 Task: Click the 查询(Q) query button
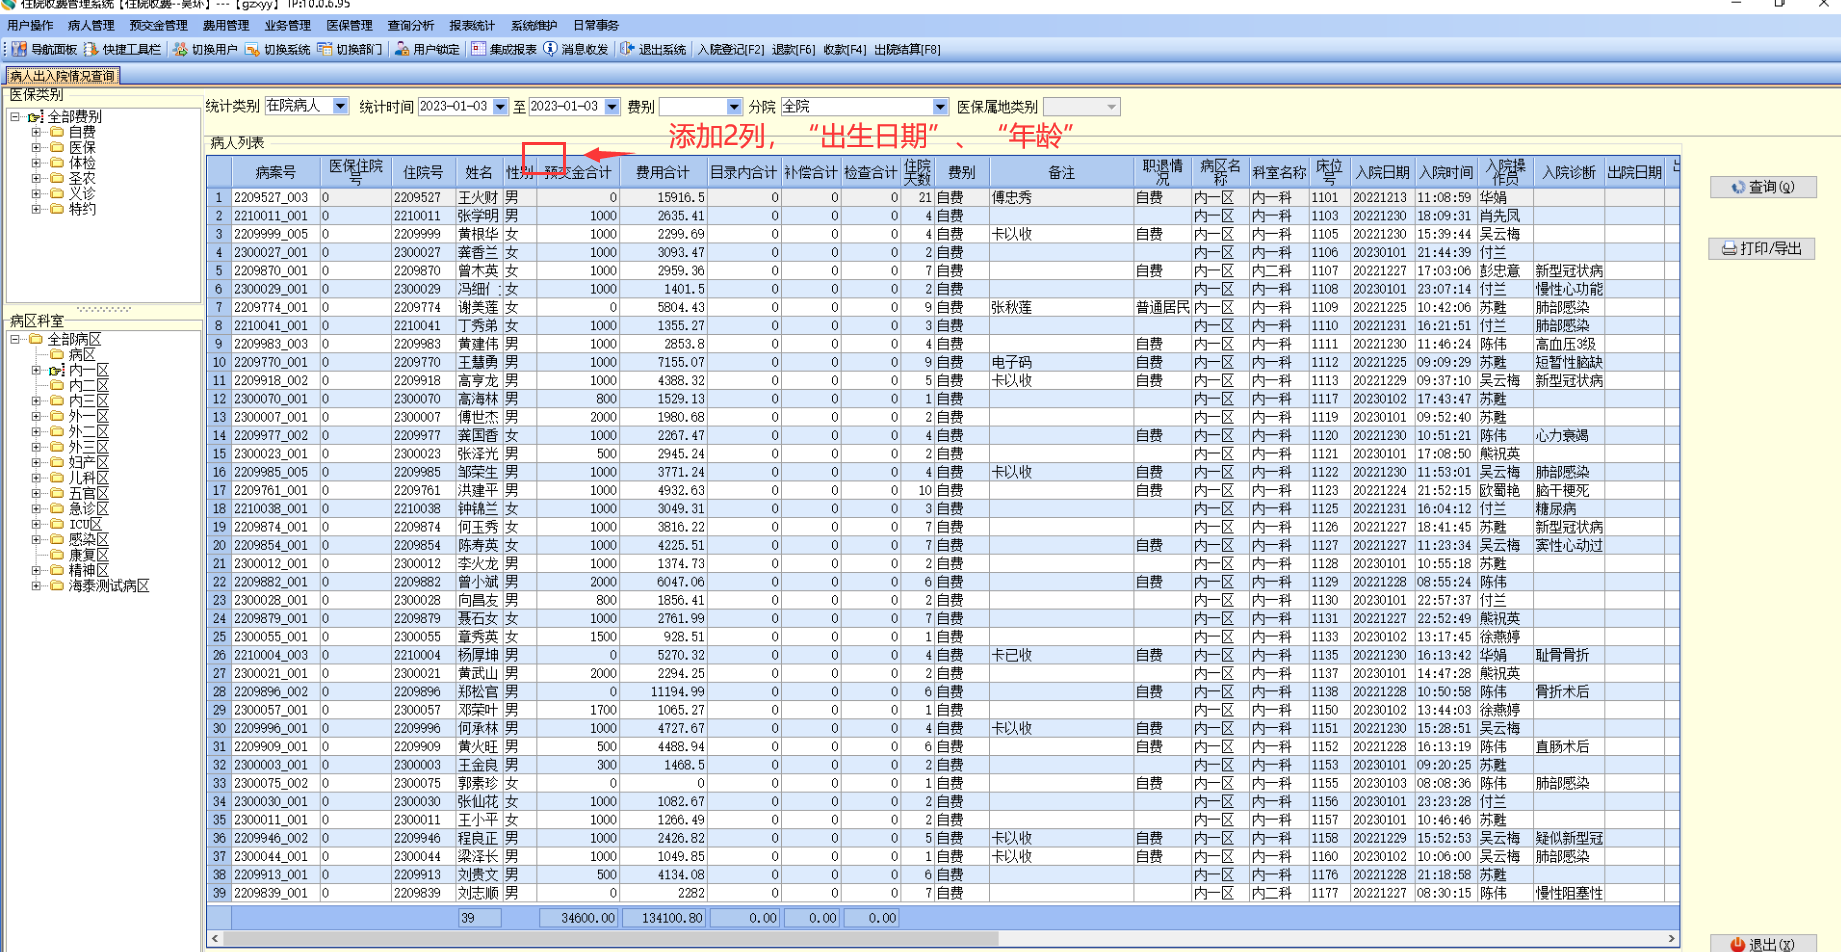click(x=1762, y=187)
